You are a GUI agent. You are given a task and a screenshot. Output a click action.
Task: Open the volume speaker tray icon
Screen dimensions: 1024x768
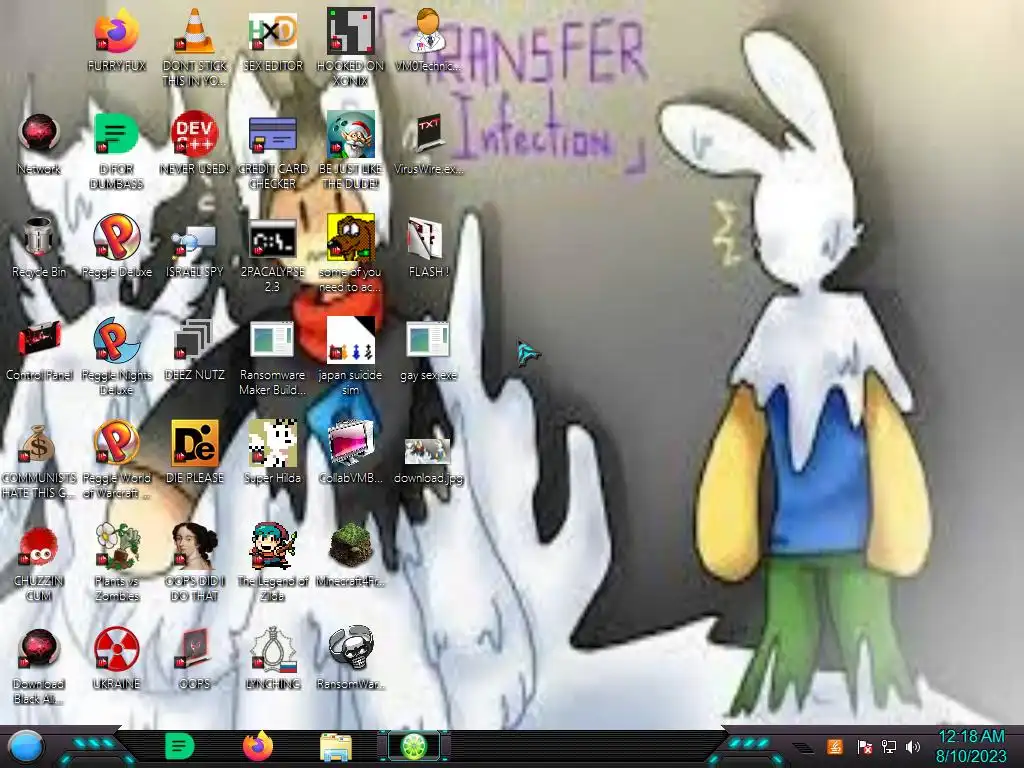click(913, 746)
